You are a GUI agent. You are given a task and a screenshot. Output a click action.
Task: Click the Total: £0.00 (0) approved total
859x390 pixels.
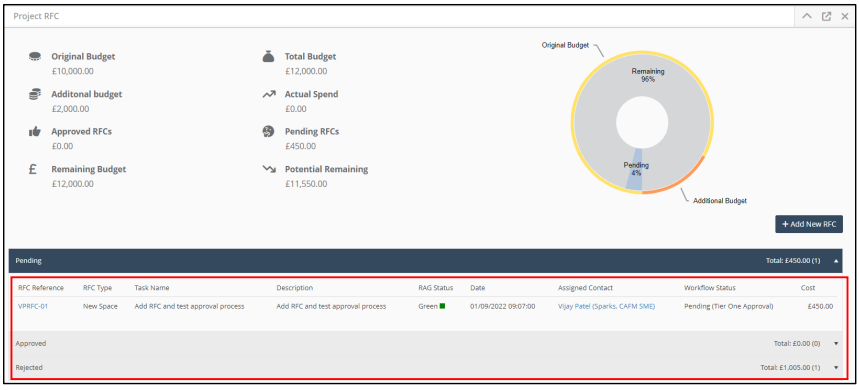click(x=797, y=343)
